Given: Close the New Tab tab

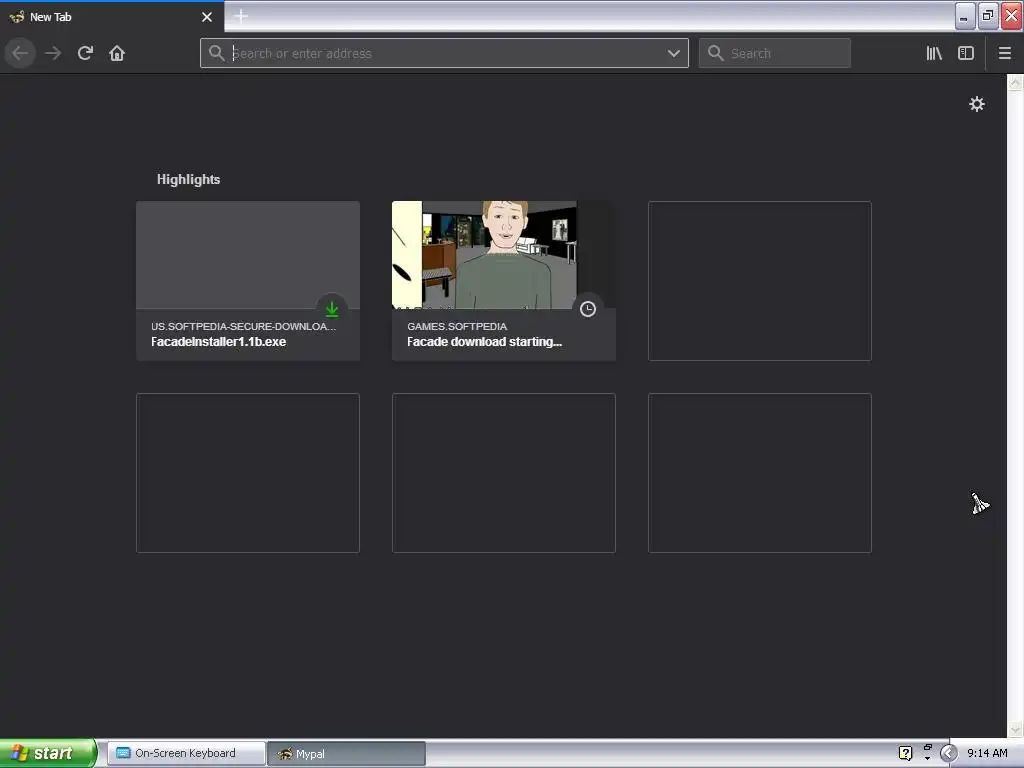Looking at the screenshot, I should (207, 17).
